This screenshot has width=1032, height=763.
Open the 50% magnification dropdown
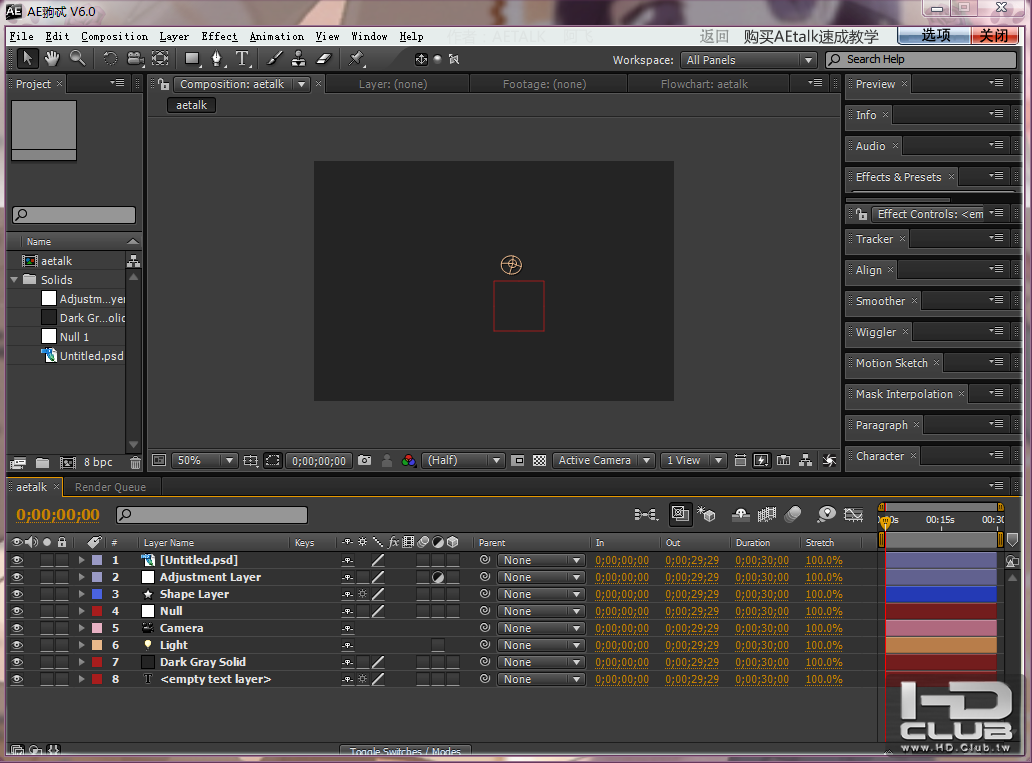[203, 461]
